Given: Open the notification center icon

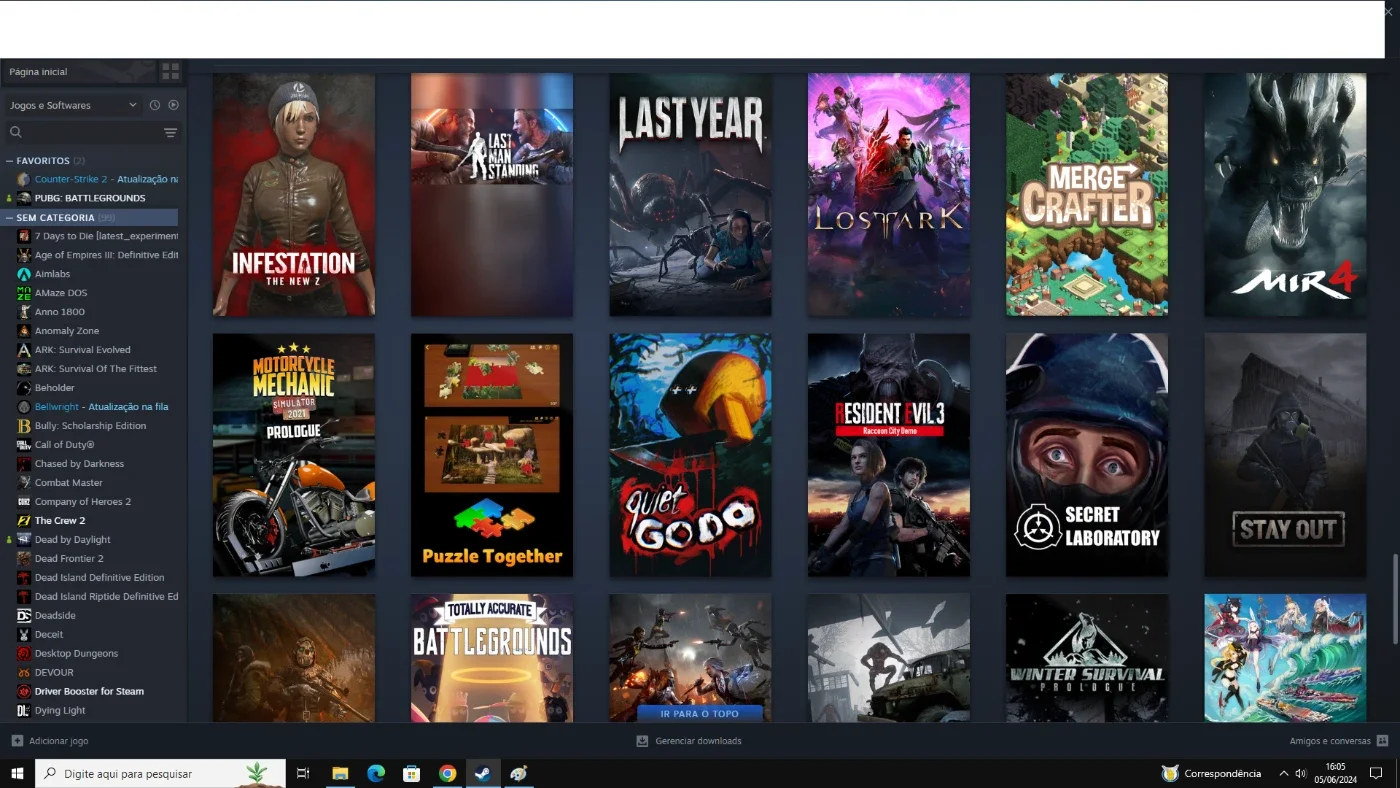Looking at the screenshot, I should (1376, 773).
